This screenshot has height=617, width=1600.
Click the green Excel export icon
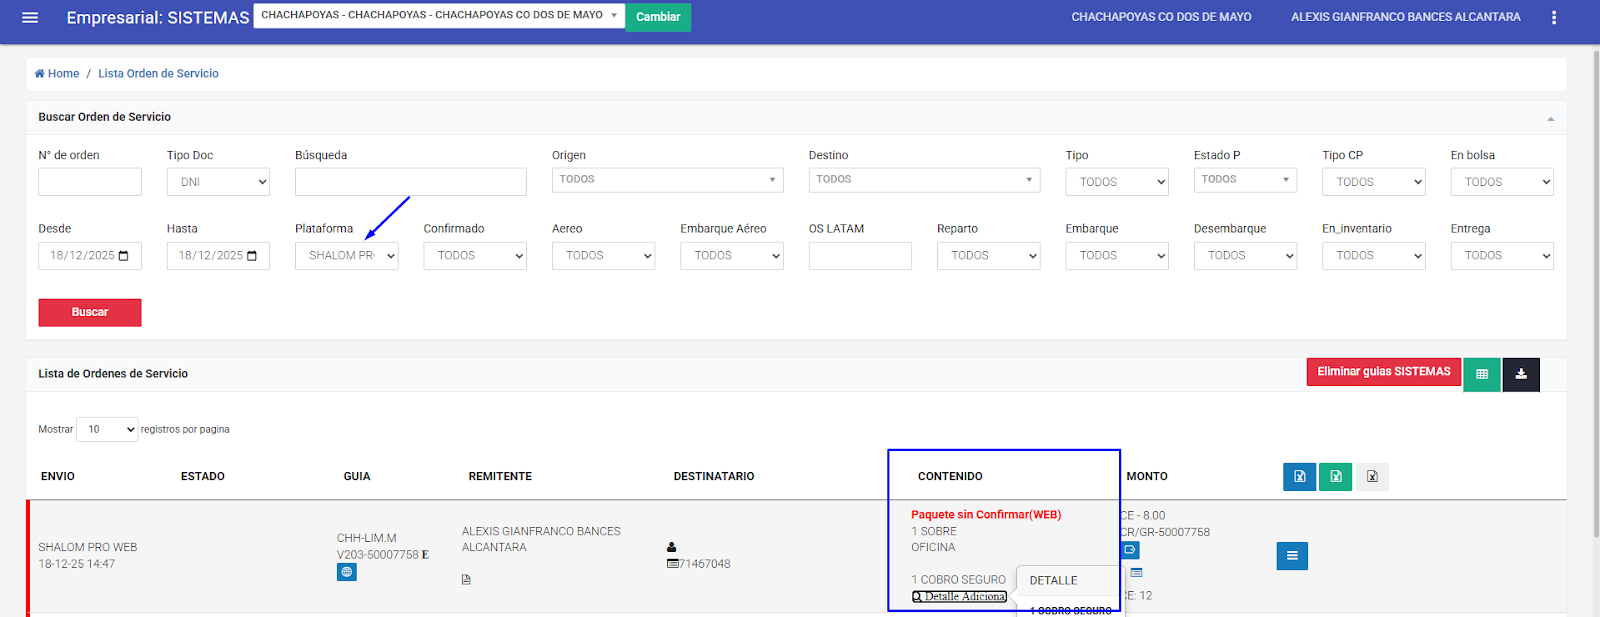coord(1335,476)
